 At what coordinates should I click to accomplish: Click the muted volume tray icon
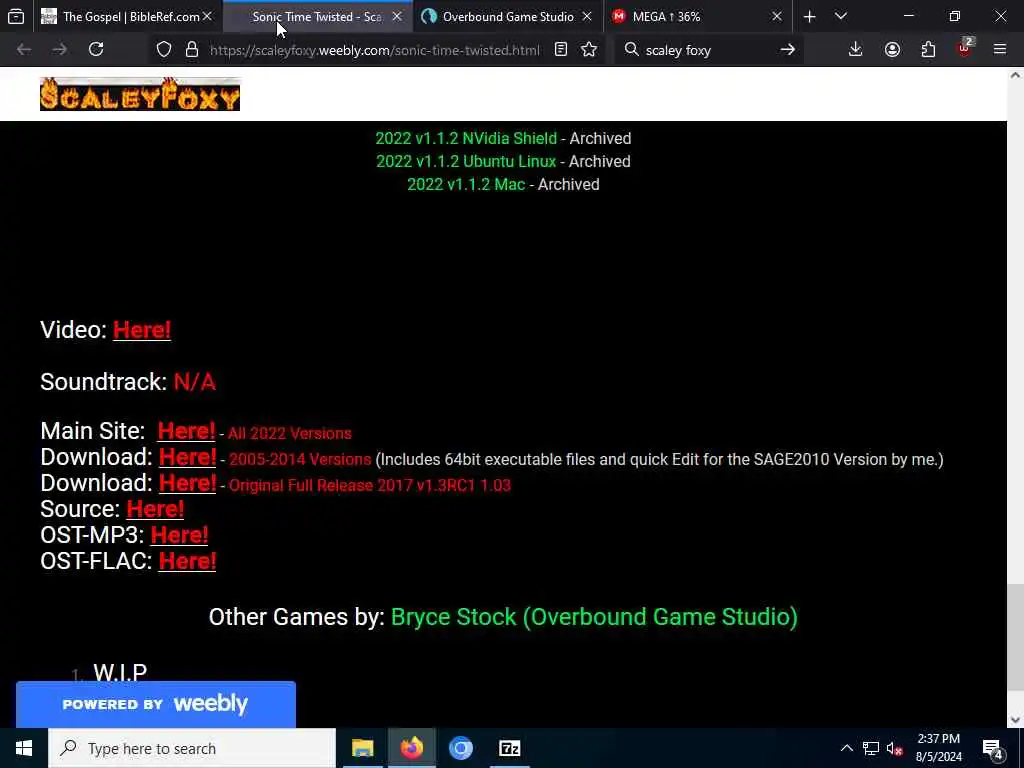(894, 748)
